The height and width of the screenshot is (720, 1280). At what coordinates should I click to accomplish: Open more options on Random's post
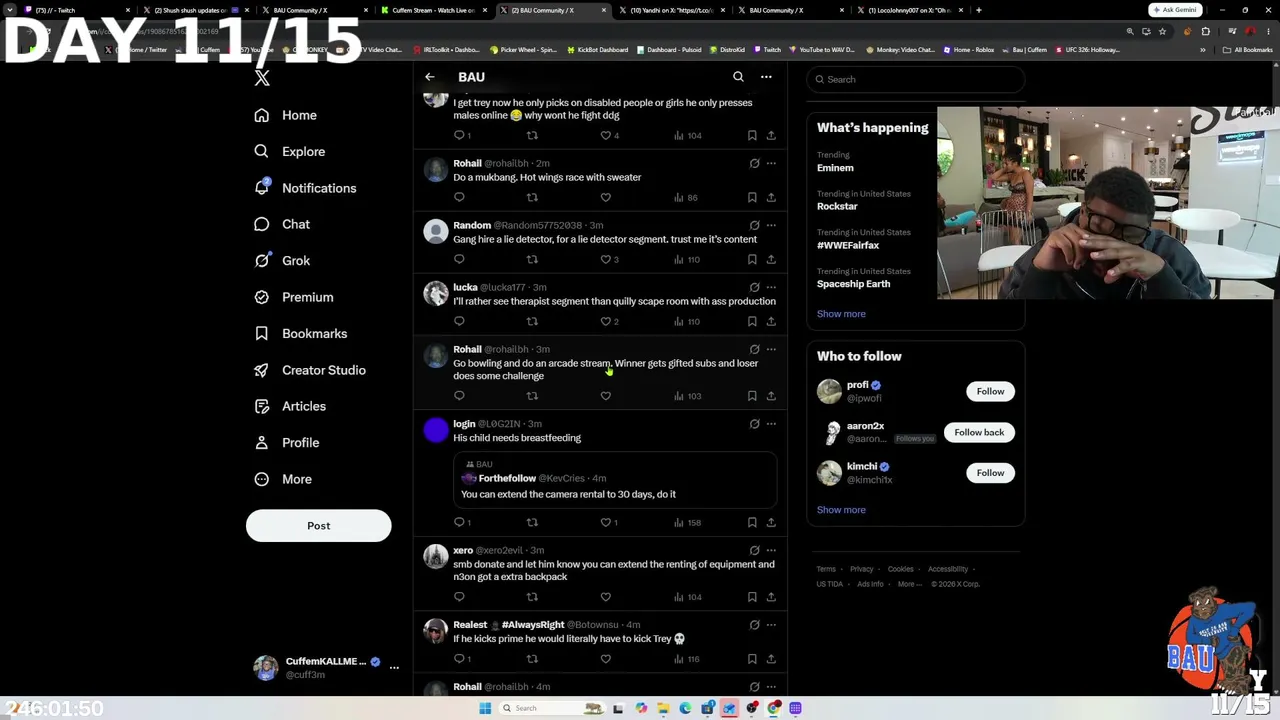pos(771,225)
